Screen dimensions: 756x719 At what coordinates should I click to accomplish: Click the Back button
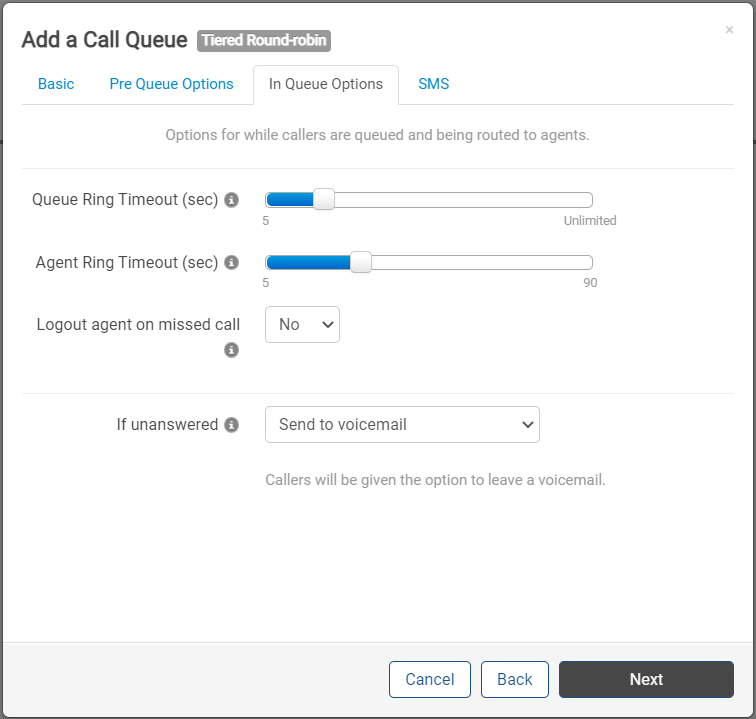coord(514,679)
